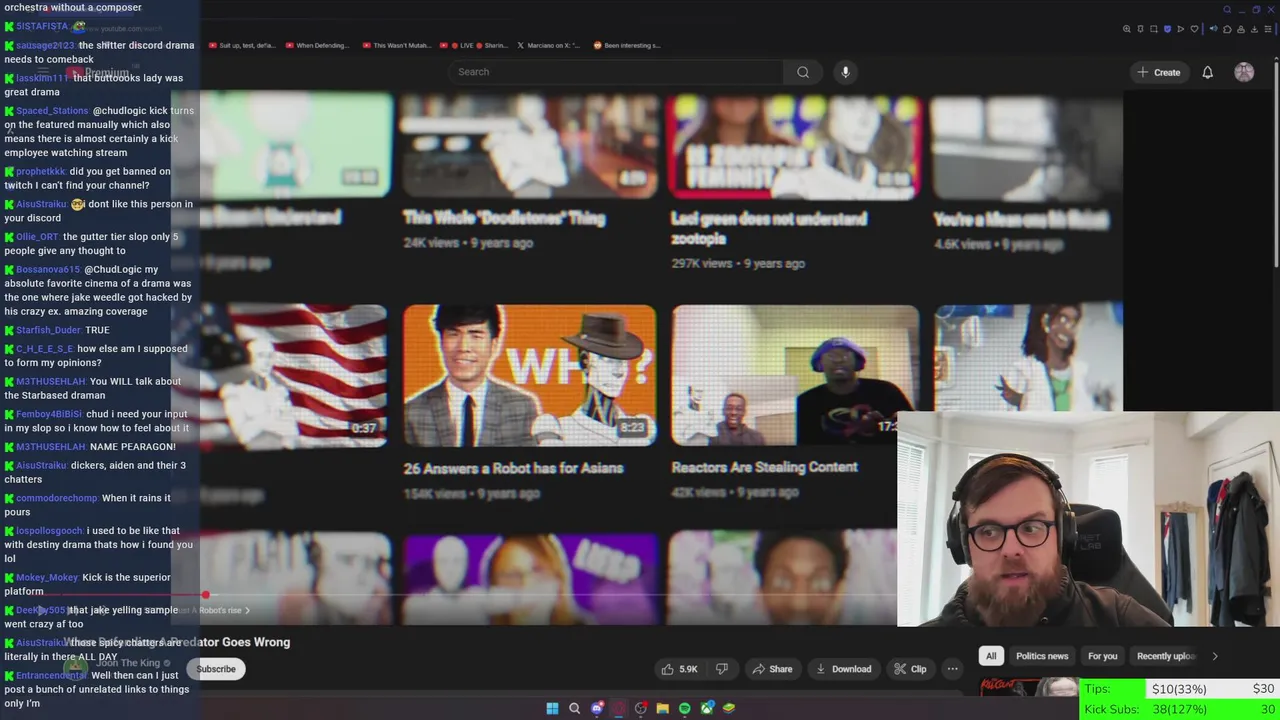Like the video with 5.9K likes
The height and width of the screenshot is (720, 1280).
pos(678,669)
